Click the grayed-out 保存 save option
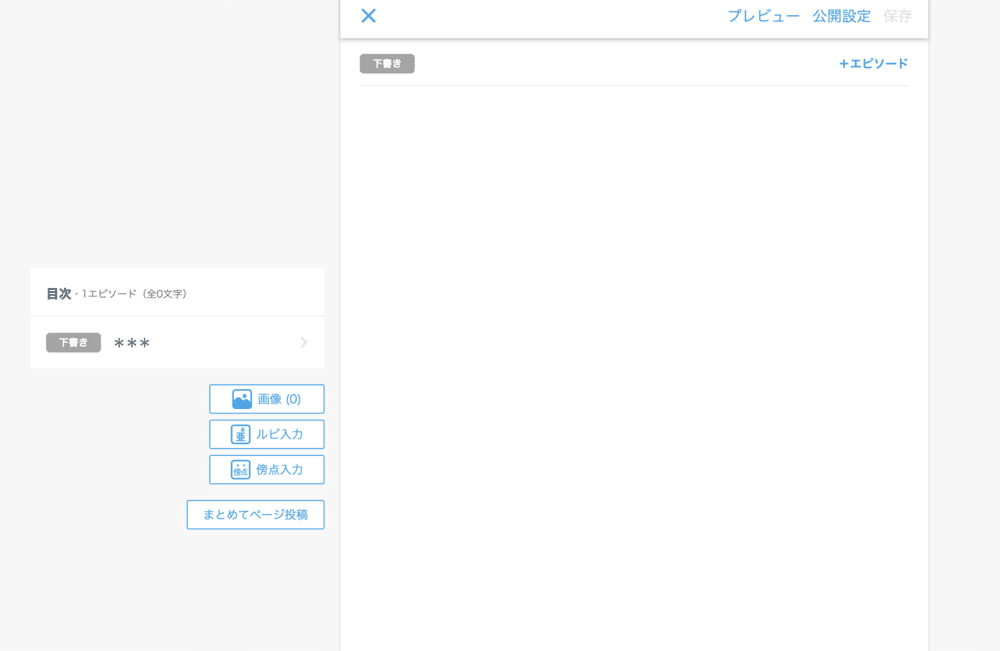The width and height of the screenshot is (1000, 651). [x=899, y=16]
